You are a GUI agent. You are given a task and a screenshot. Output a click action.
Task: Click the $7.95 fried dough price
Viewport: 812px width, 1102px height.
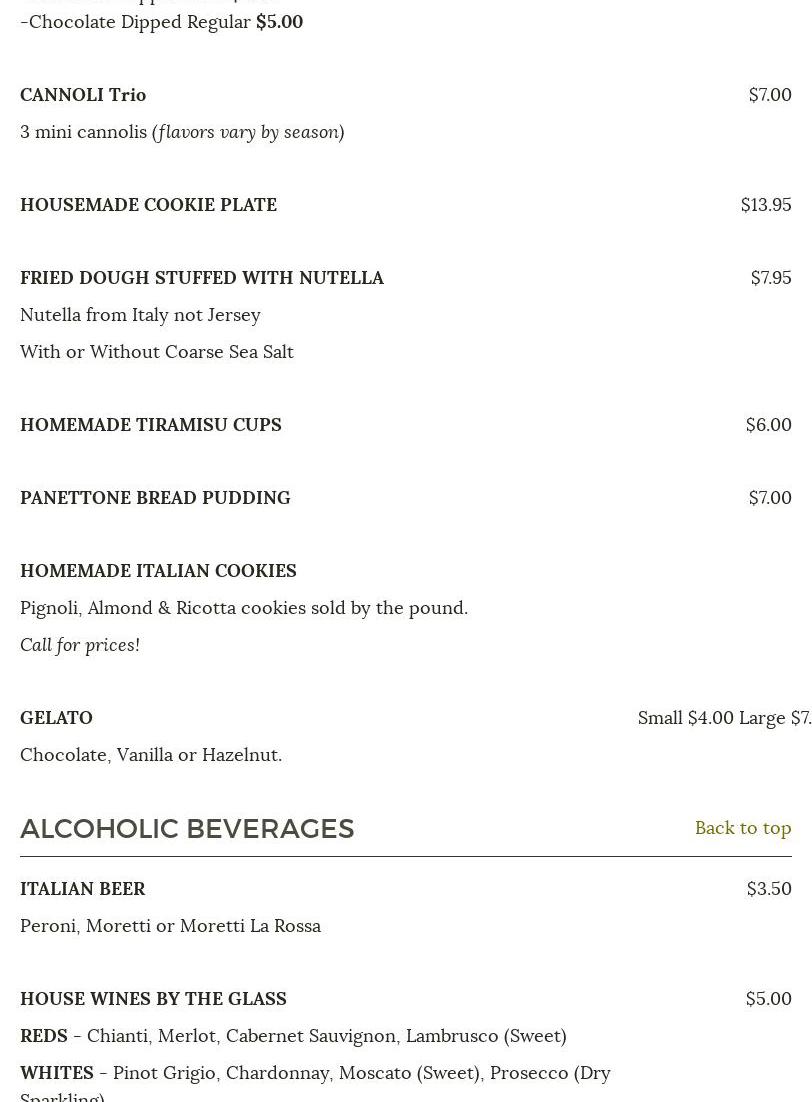(x=770, y=277)
